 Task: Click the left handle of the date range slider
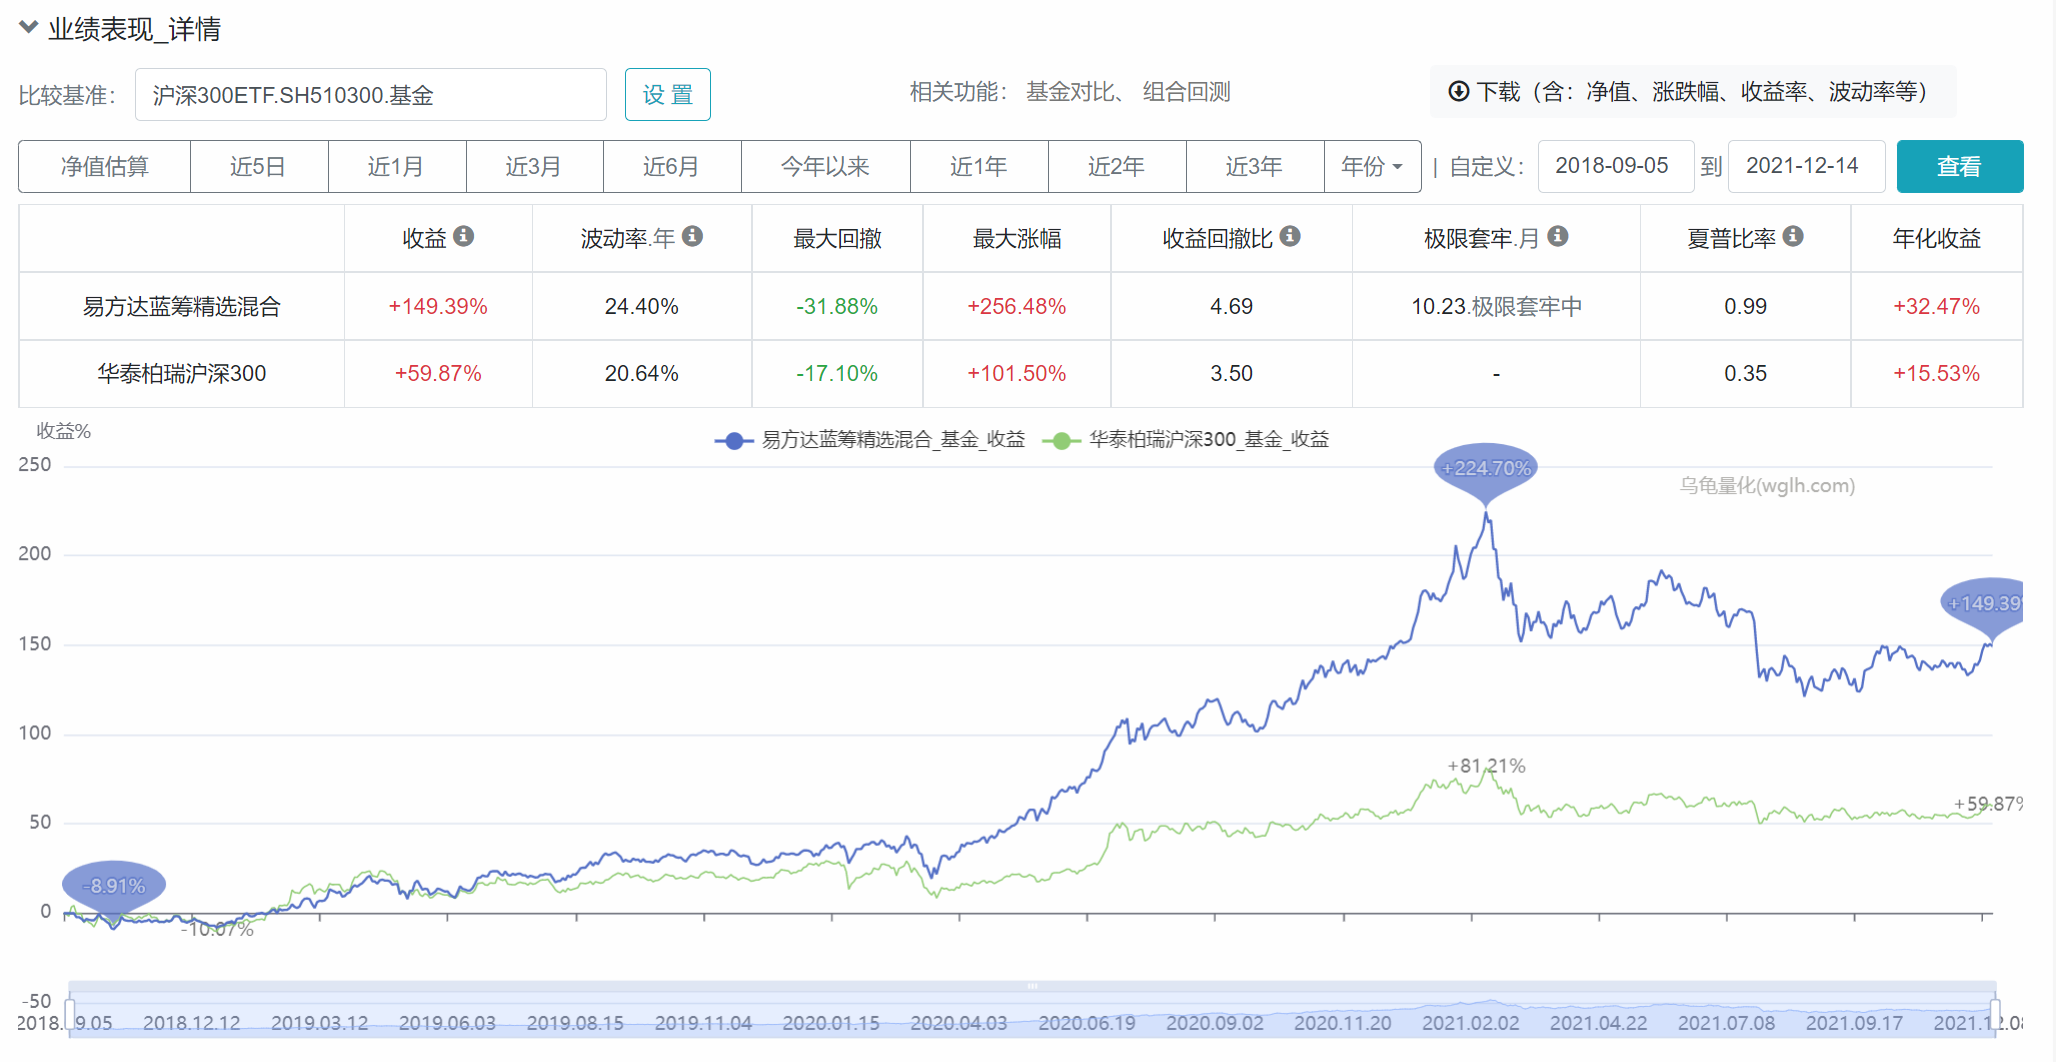point(70,1014)
